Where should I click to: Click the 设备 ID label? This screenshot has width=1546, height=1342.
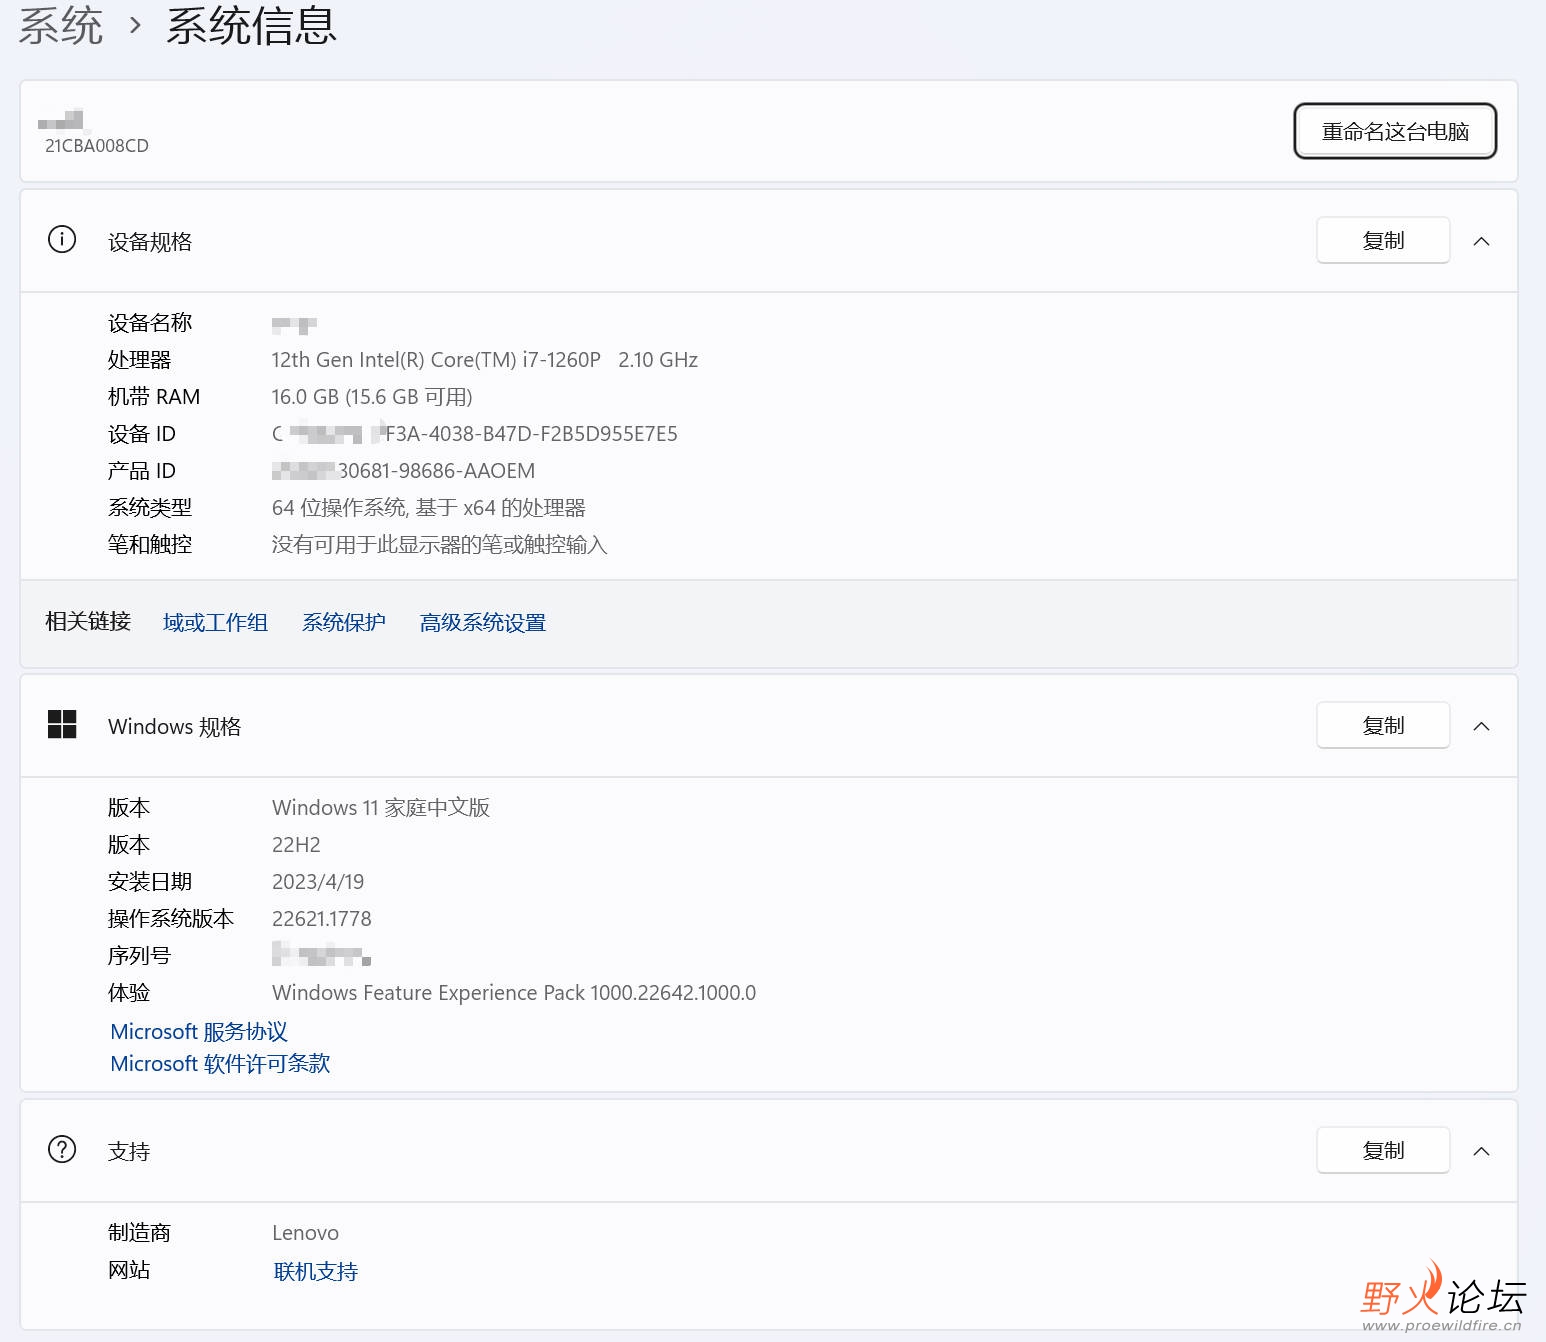(x=142, y=433)
